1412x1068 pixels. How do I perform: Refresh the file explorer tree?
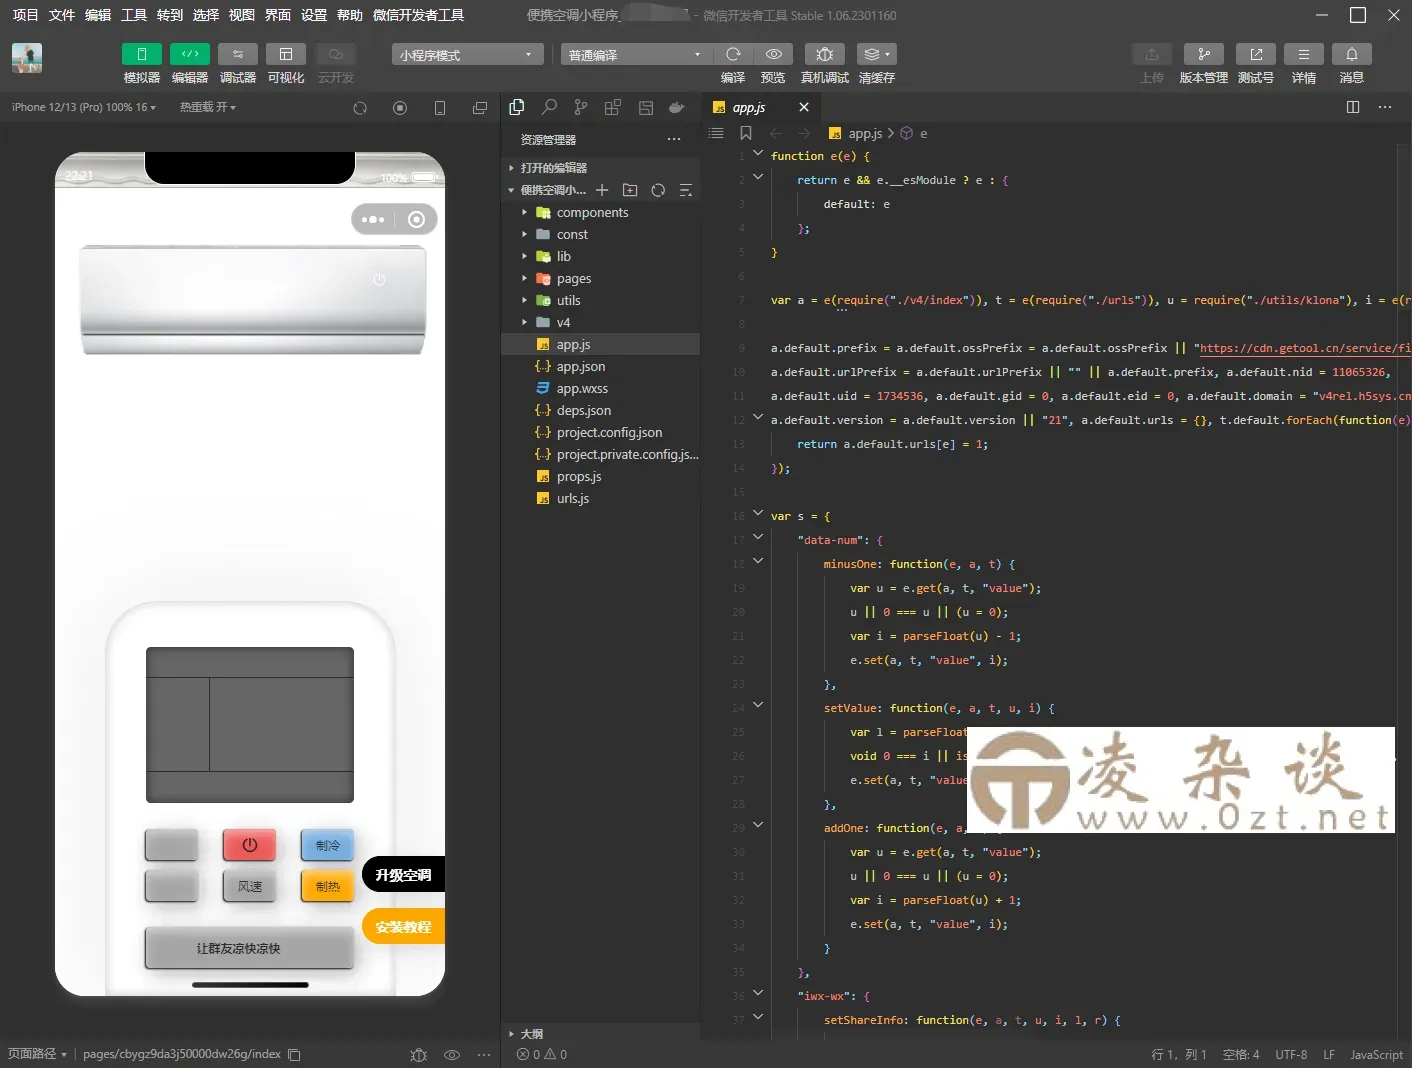point(658,190)
